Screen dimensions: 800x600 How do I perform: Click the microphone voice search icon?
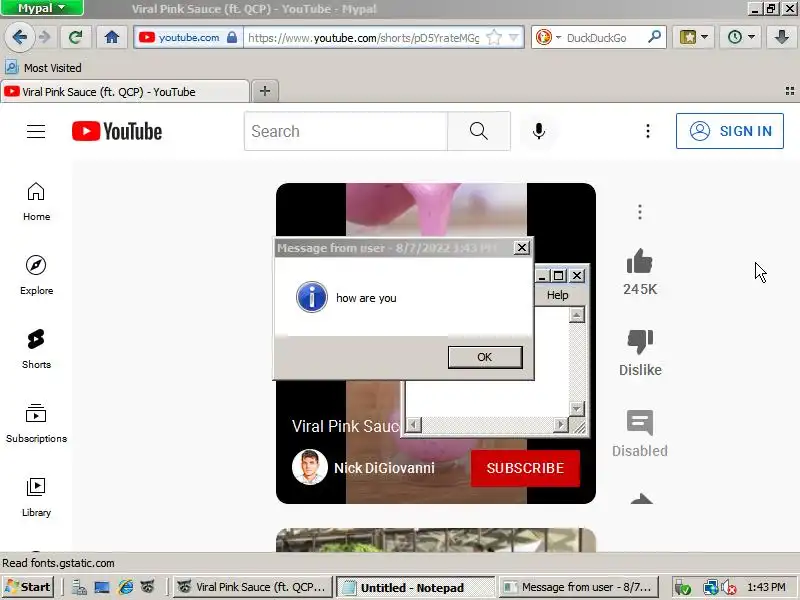(x=539, y=131)
